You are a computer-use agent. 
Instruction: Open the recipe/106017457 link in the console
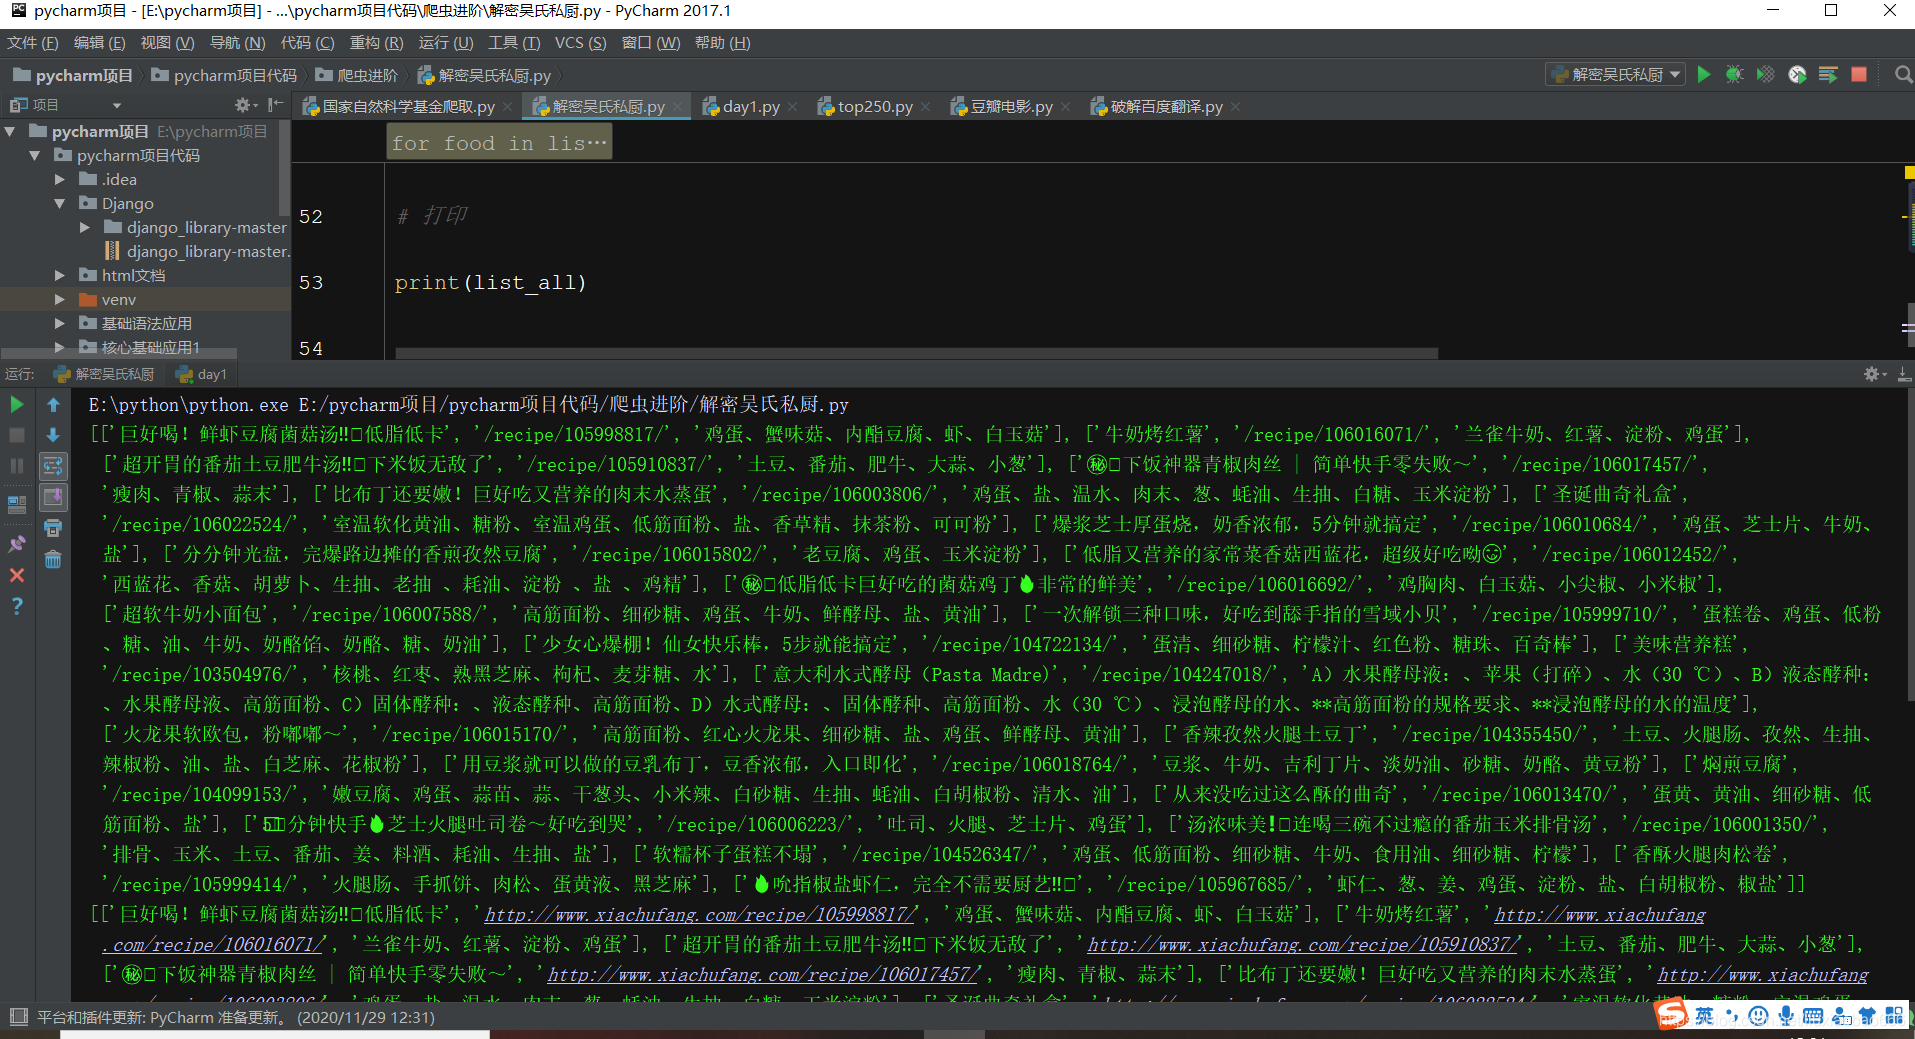pos(763,974)
